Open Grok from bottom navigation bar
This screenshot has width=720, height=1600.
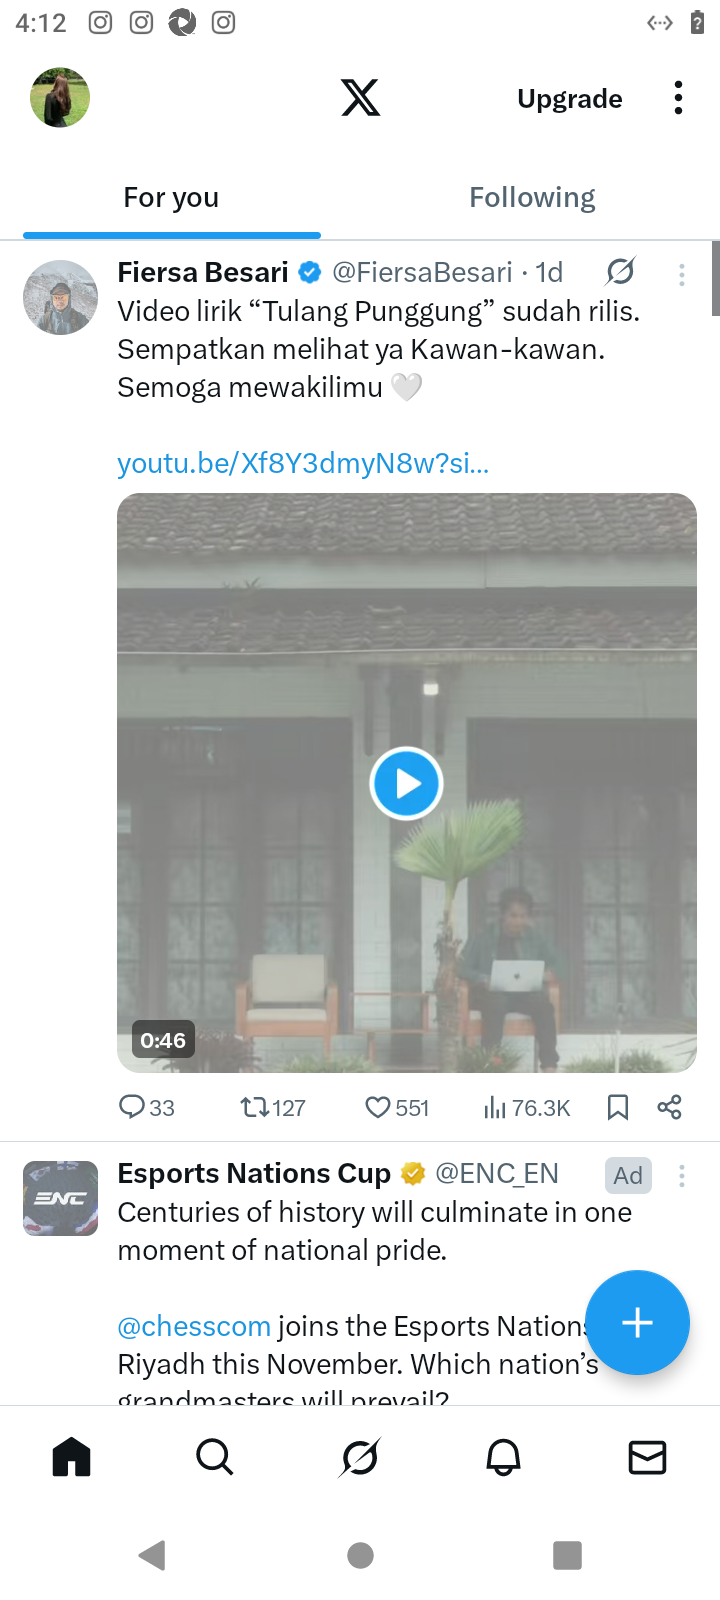point(360,1458)
